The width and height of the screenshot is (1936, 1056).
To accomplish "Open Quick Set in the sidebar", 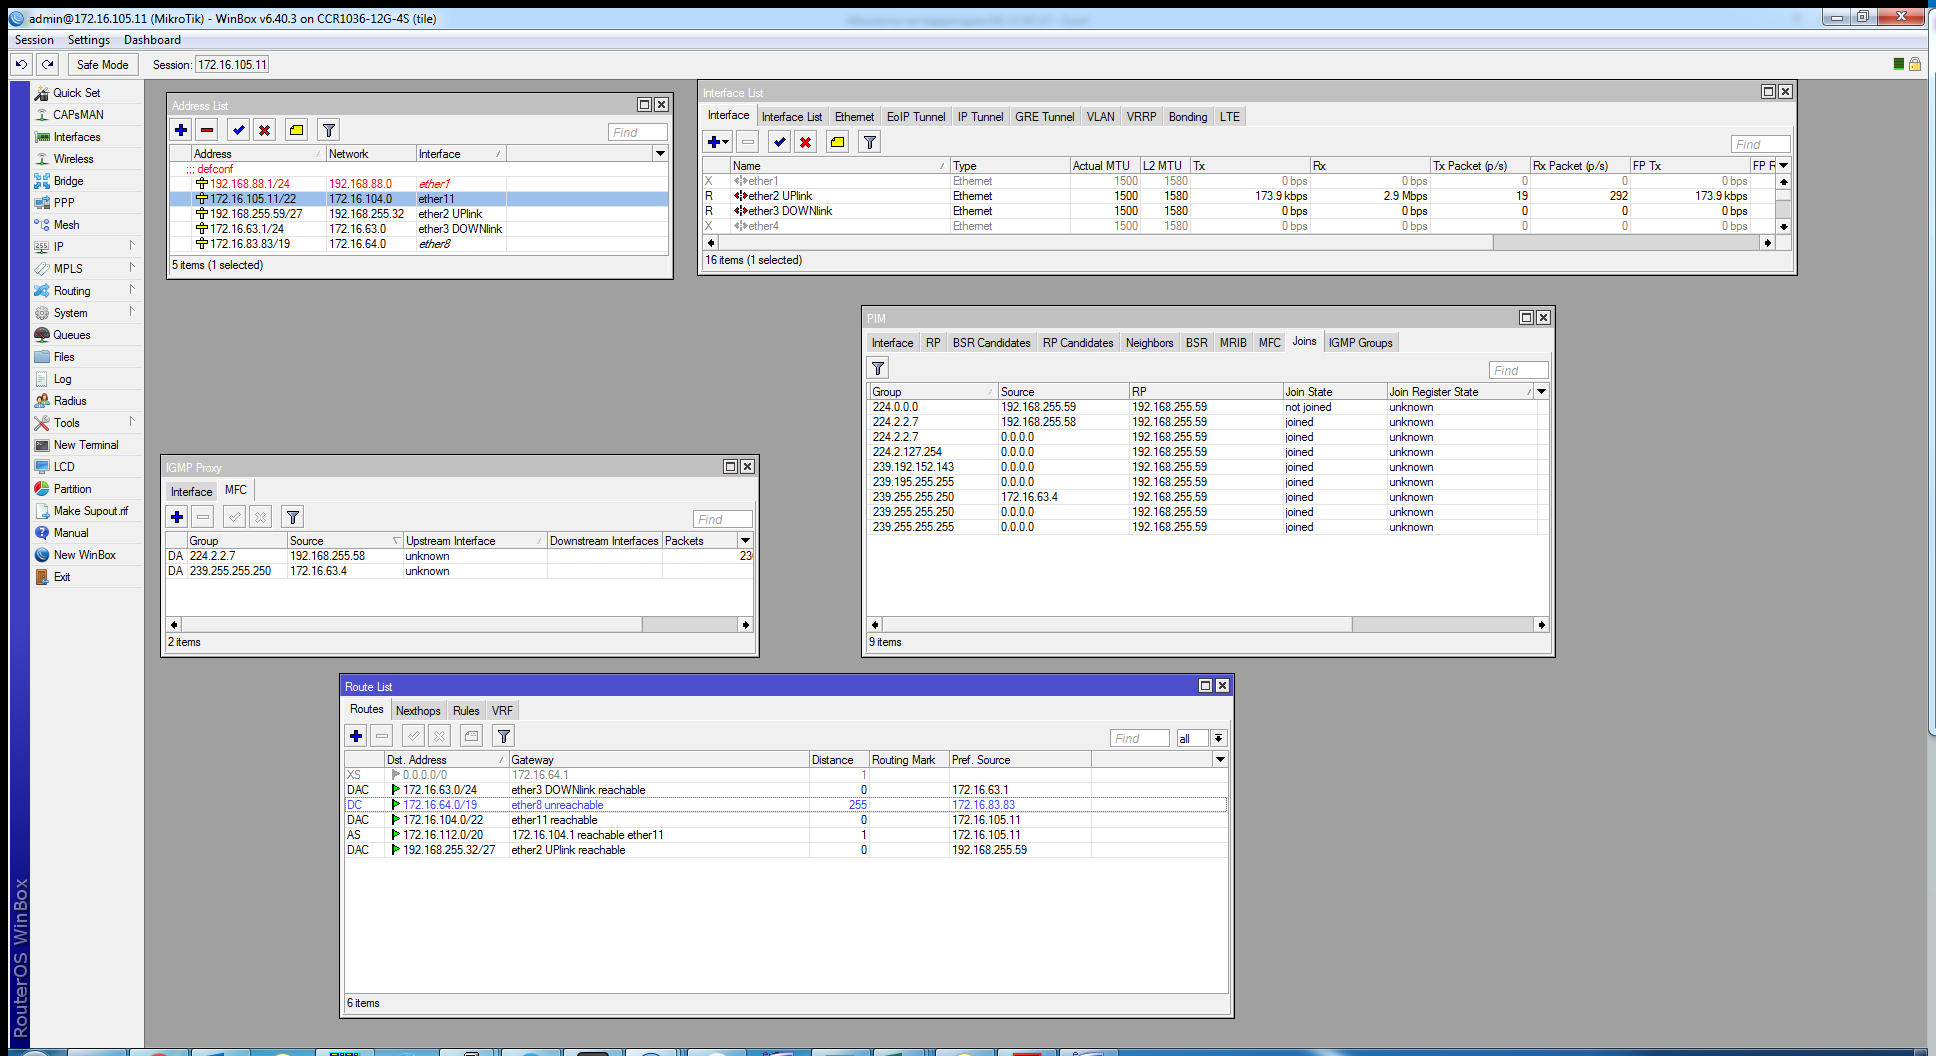I will click(x=76, y=93).
